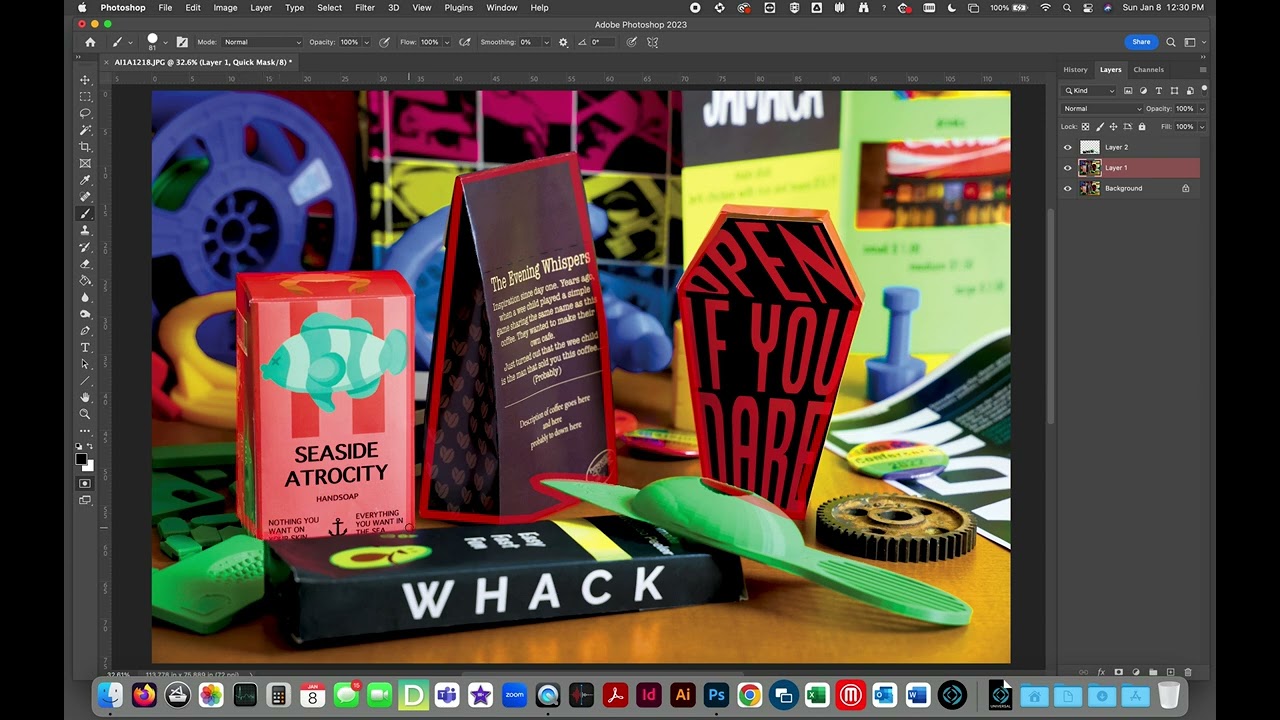Select the Type tool
Image resolution: width=1280 pixels, height=720 pixels.
85,347
